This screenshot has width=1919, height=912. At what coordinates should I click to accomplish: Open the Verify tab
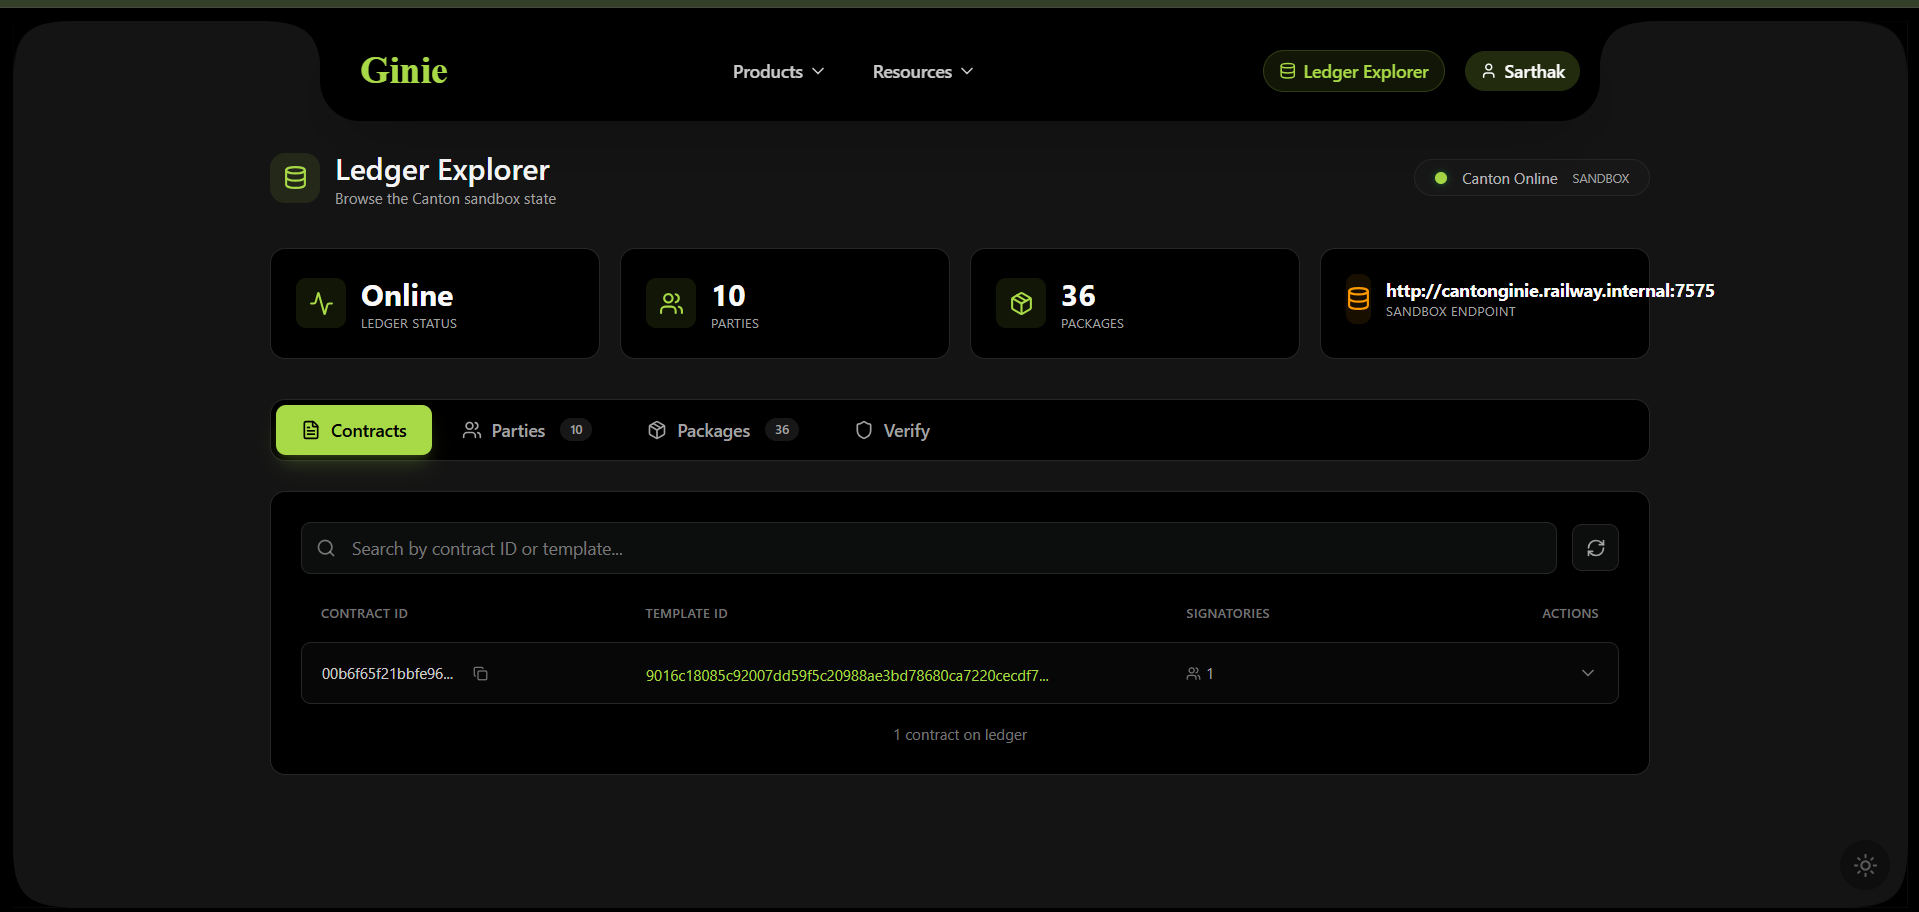(x=893, y=430)
